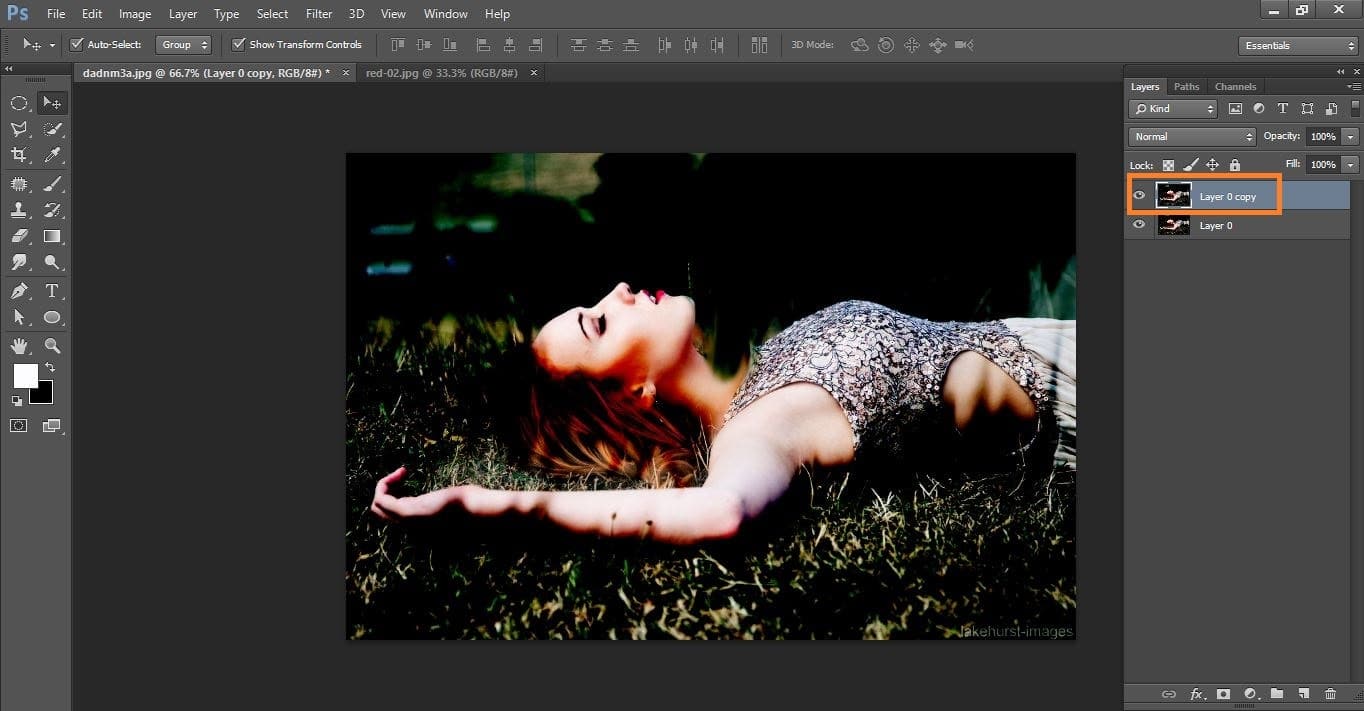Add a layer mask
The height and width of the screenshot is (711, 1364).
[x=1222, y=694]
